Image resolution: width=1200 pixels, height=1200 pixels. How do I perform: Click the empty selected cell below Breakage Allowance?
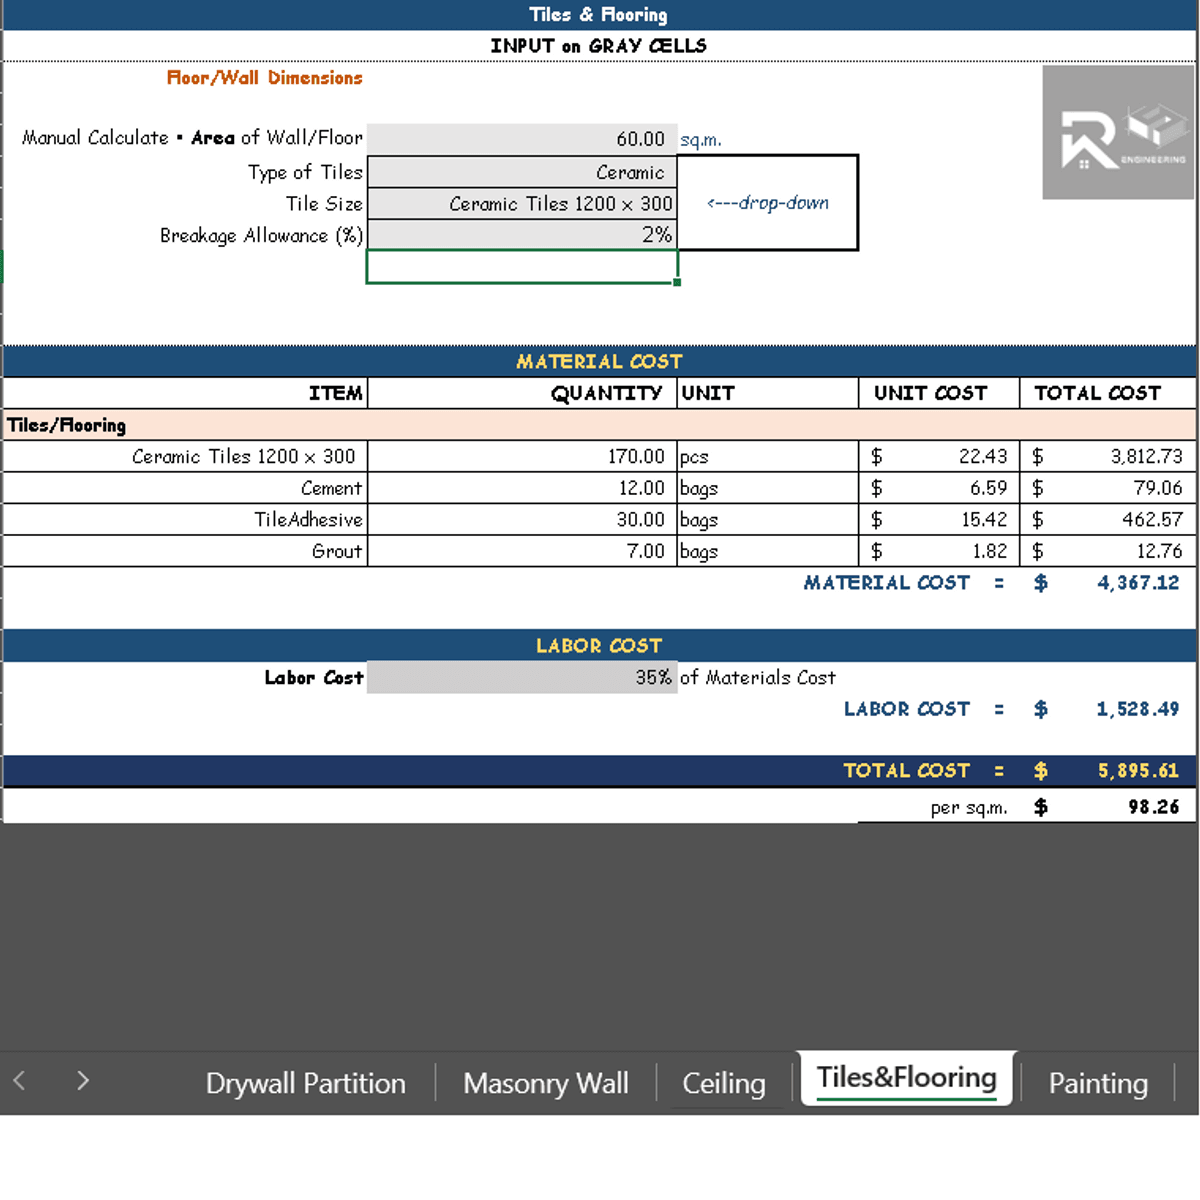[x=522, y=267]
